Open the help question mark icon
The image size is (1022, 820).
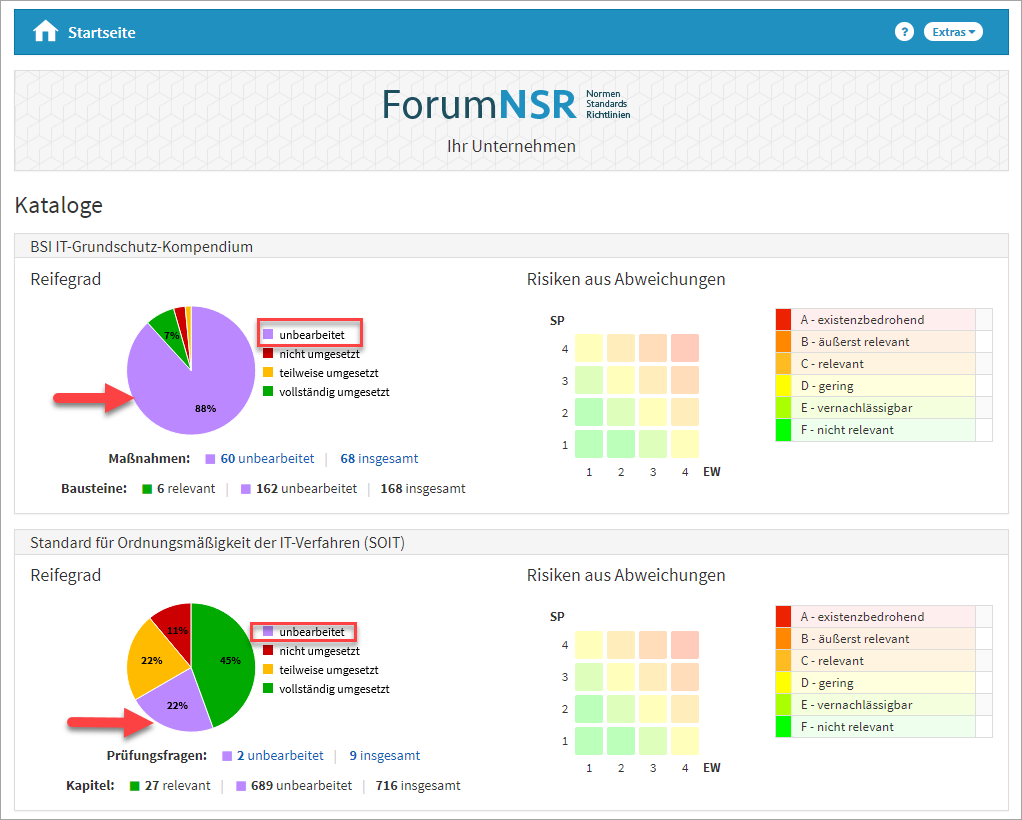904,32
